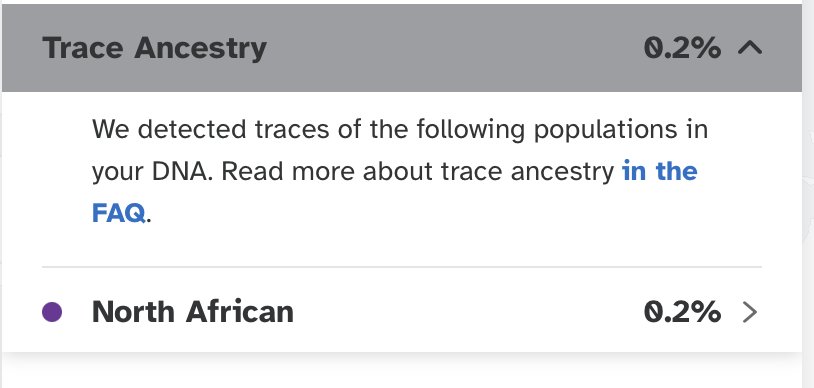The image size is (814, 388).
Task: Click the 'Read more about trace ancestry' sentence
Action: point(418,171)
